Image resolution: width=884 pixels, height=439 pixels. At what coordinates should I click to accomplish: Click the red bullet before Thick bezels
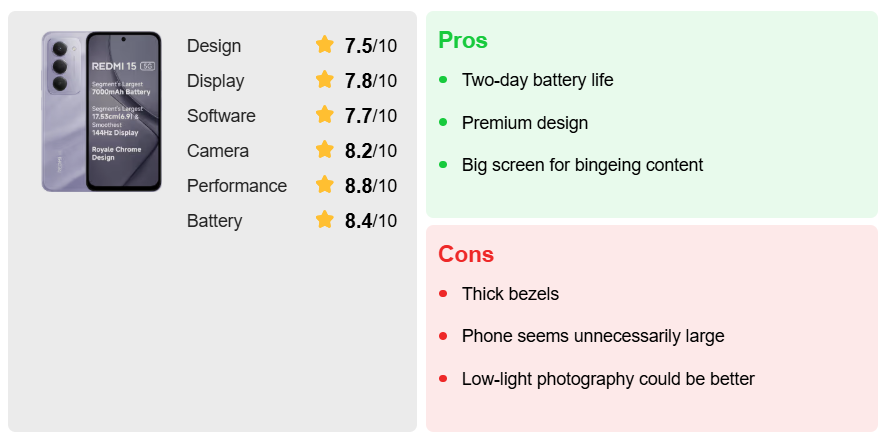(x=443, y=294)
